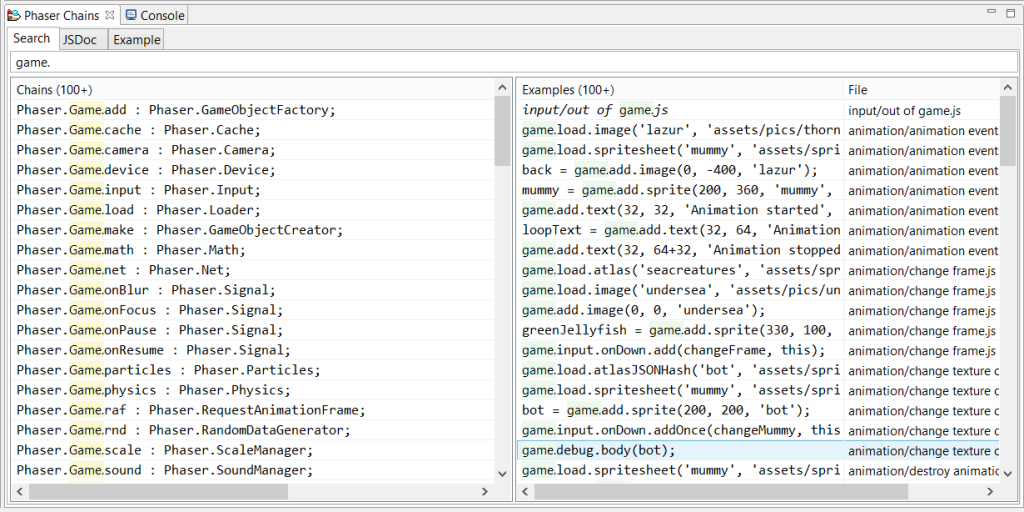Select the 'input/out of game.js' example row
The image size is (1024, 512).
point(758,110)
